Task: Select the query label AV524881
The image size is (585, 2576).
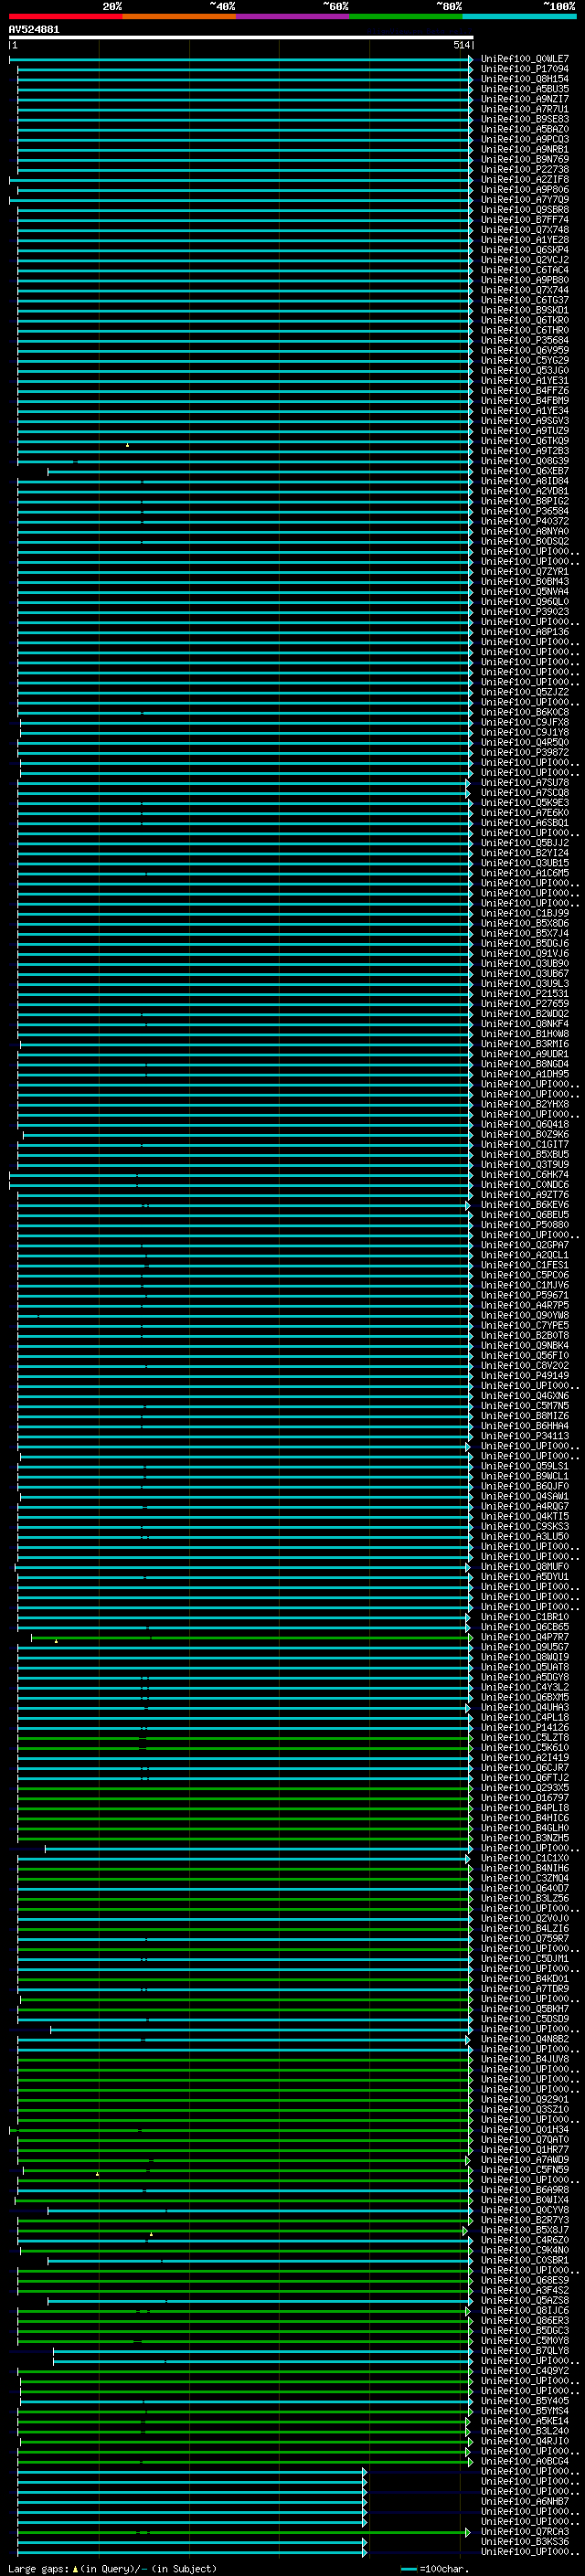Action: [x=34, y=29]
